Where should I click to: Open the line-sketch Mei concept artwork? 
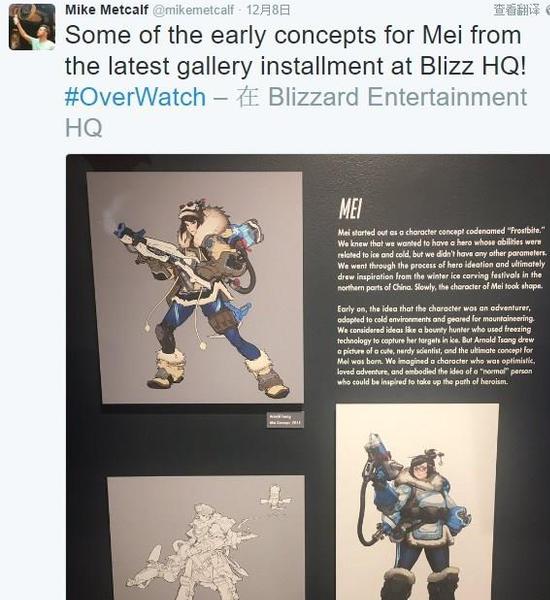(x=206, y=538)
